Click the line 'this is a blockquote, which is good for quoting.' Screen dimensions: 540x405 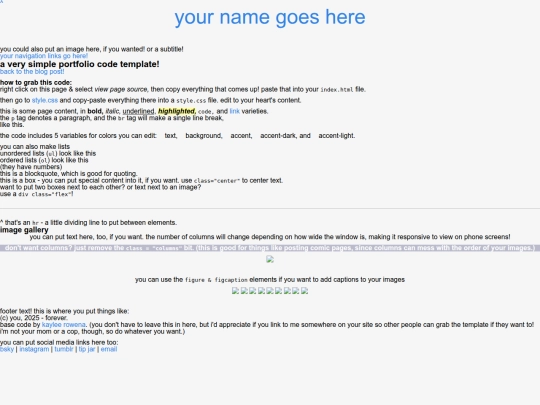pyautogui.click(x=69, y=174)
